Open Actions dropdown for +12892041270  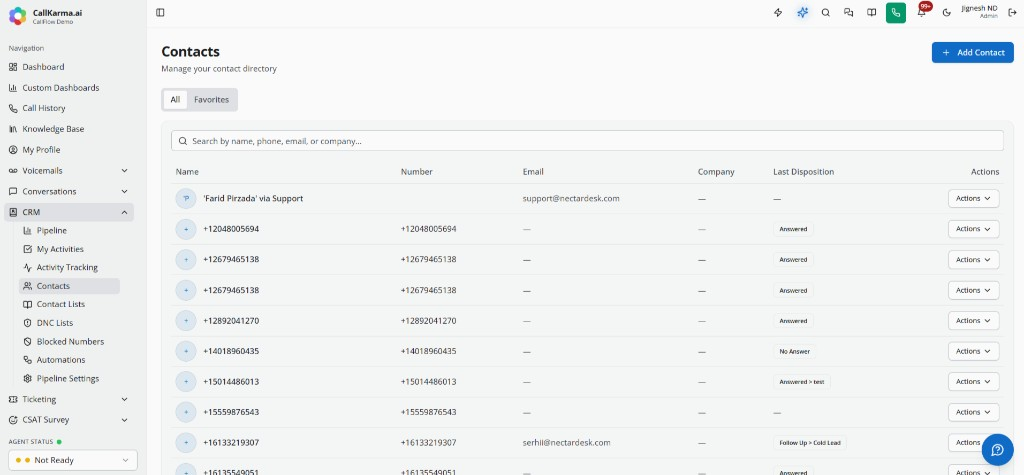click(x=973, y=321)
